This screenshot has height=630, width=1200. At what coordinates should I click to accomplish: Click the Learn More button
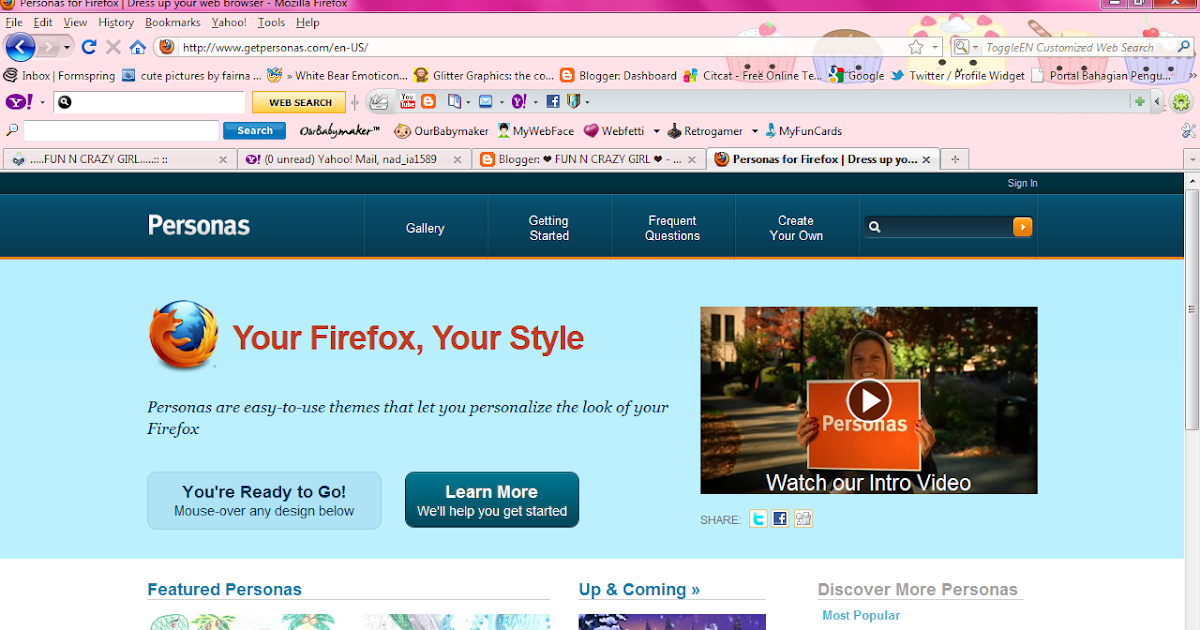pyautogui.click(x=492, y=500)
